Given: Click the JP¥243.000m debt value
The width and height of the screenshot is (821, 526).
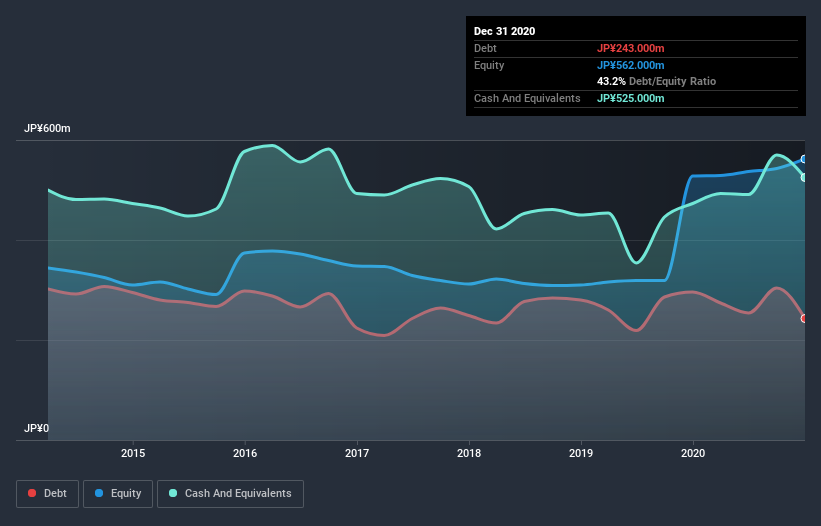Looking at the screenshot, I should pos(630,48).
